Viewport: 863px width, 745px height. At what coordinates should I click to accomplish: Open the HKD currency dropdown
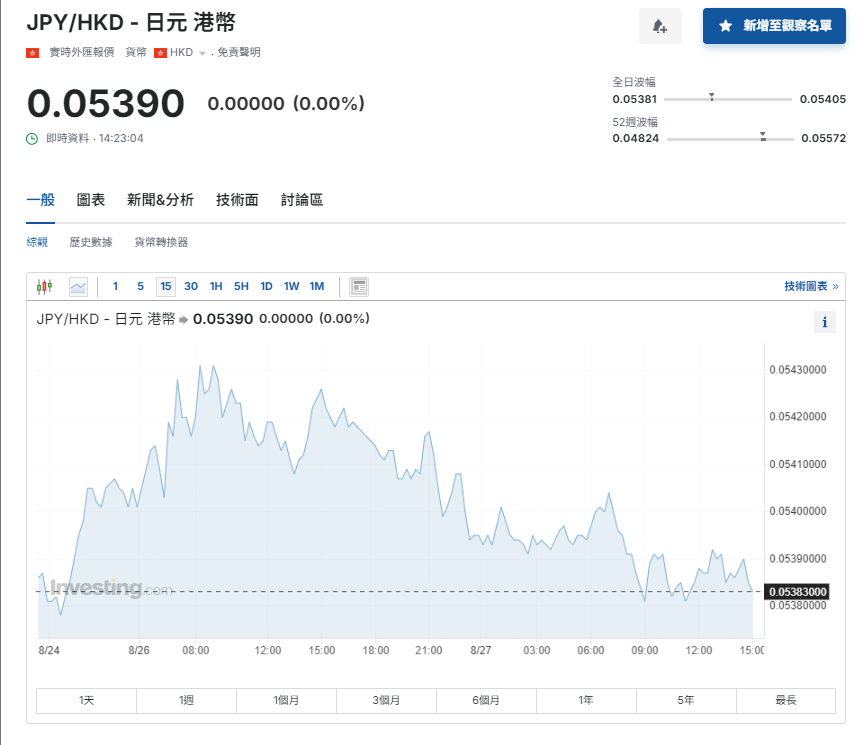[x=201, y=53]
